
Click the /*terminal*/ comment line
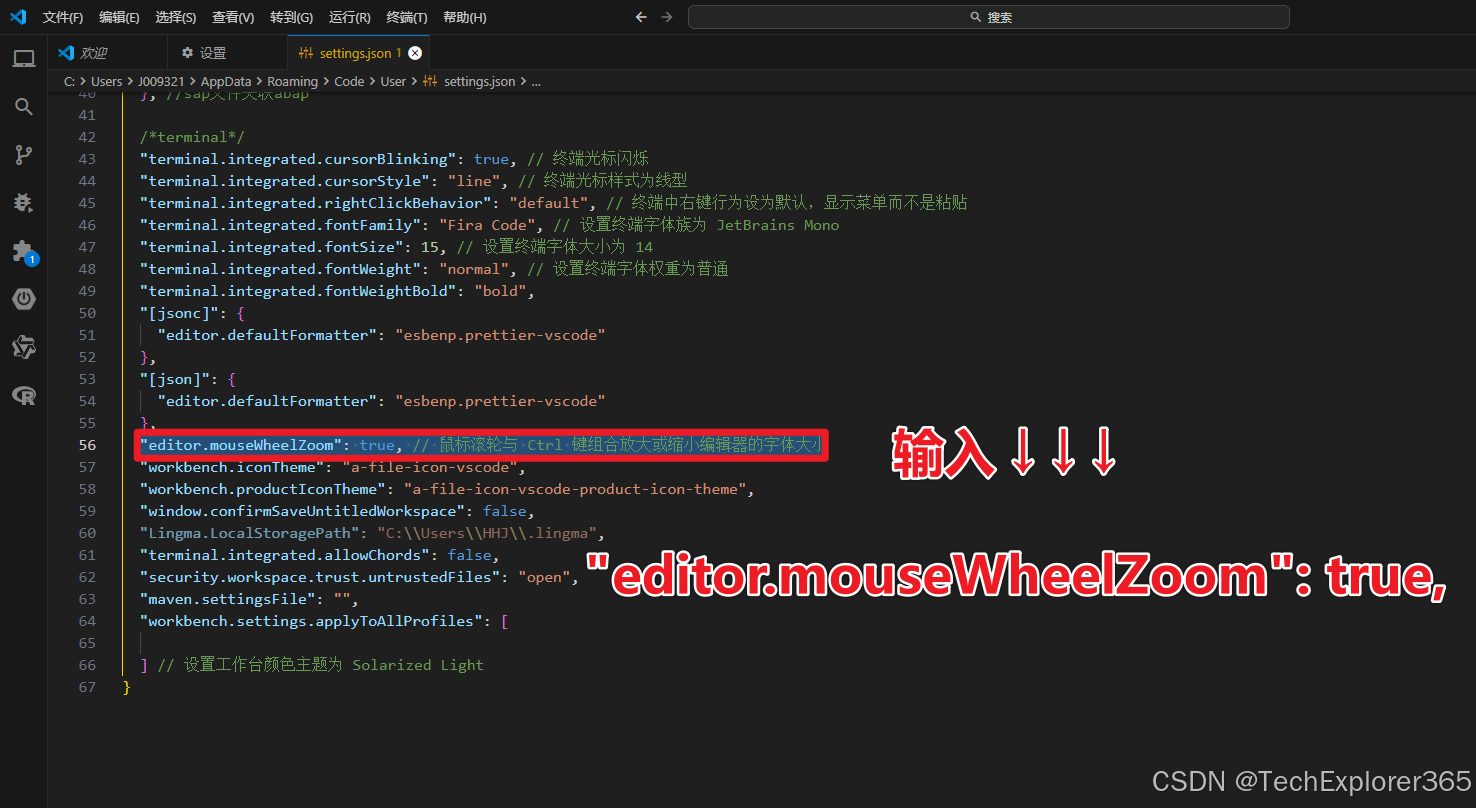coord(193,137)
